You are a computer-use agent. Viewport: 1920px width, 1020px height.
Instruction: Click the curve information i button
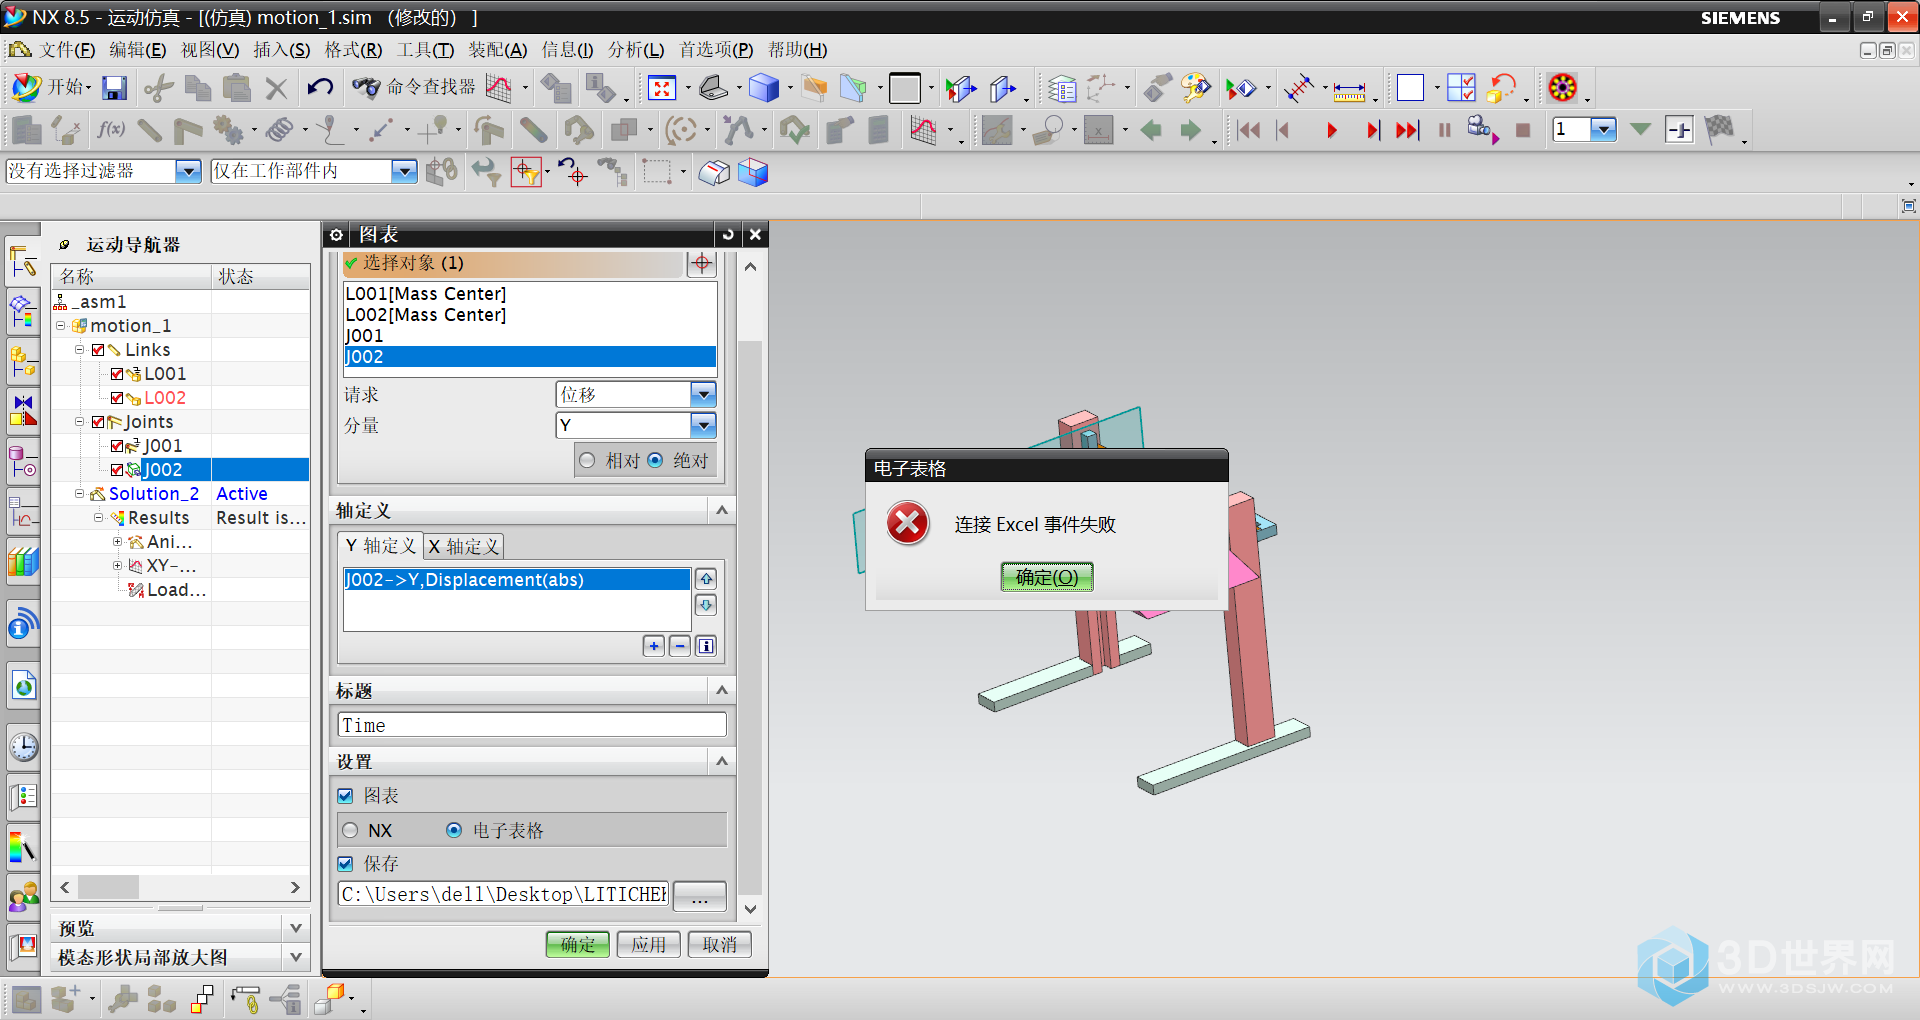[x=706, y=646]
